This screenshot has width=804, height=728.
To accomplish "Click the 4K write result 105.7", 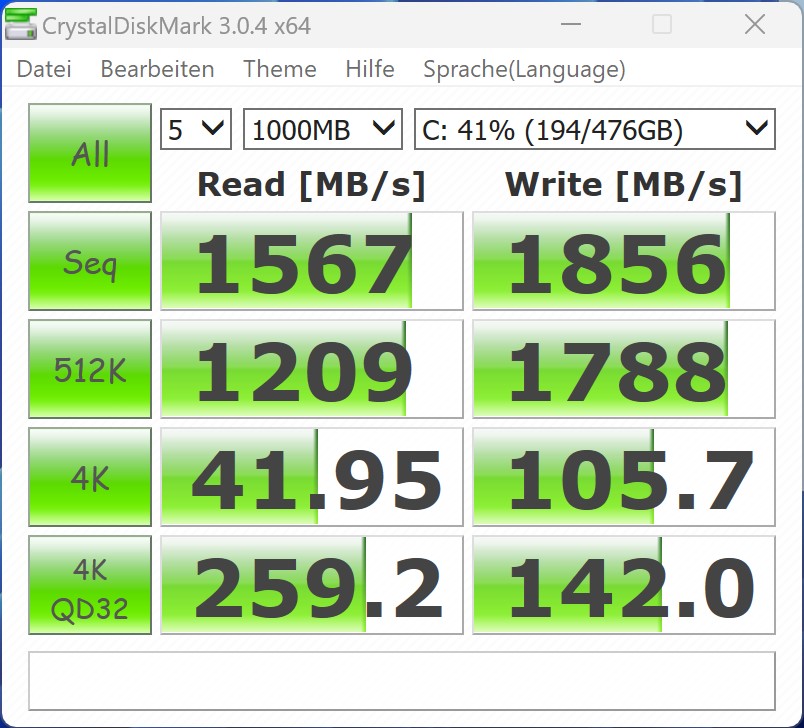I will (x=624, y=477).
